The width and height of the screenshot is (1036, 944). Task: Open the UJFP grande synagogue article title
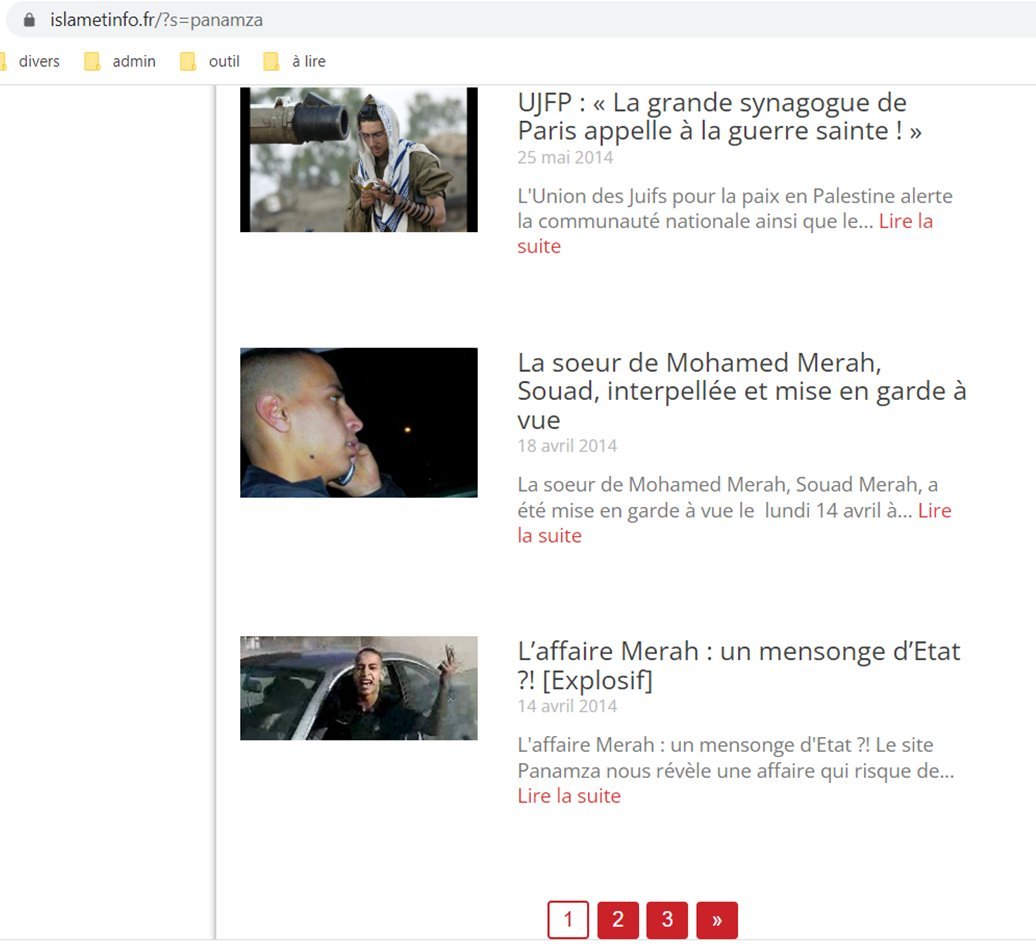pyautogui.click(x=719, y=116)
